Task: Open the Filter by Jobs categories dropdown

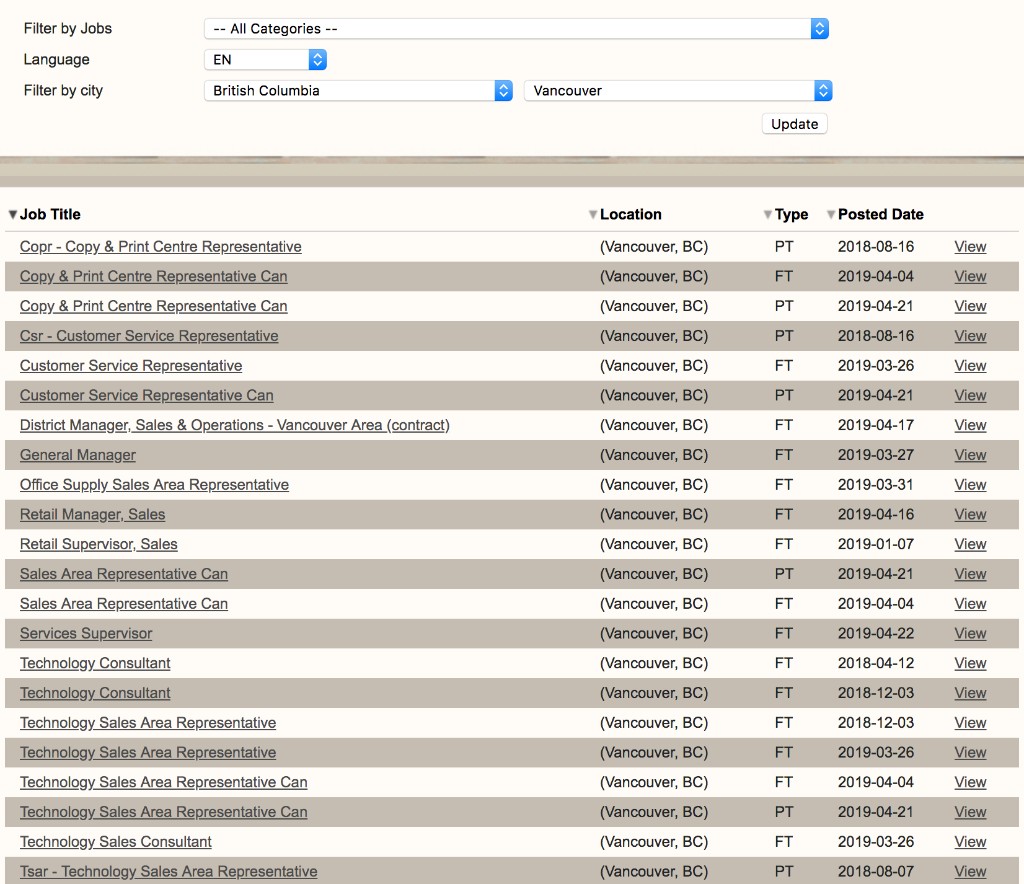Action: [x=516, y=29]
